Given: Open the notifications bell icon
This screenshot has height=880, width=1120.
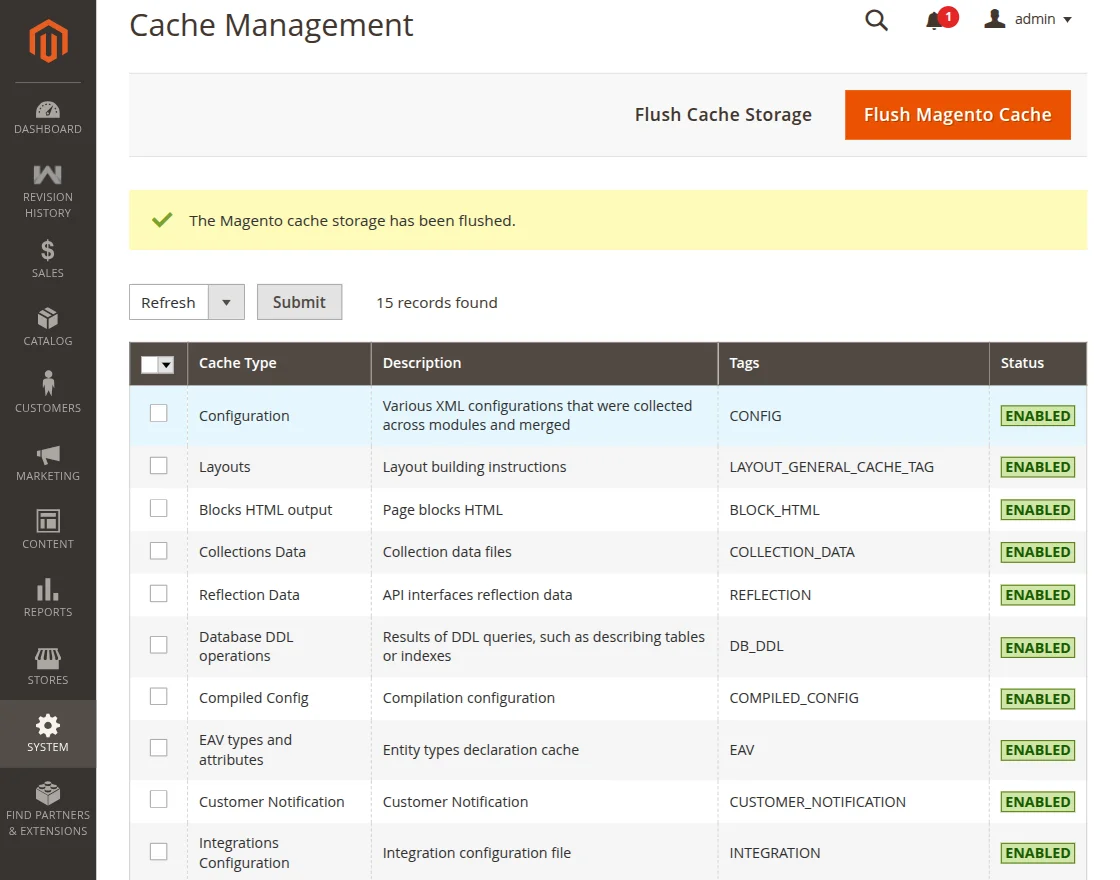Looking at the screenshot, I should (935, 20).
